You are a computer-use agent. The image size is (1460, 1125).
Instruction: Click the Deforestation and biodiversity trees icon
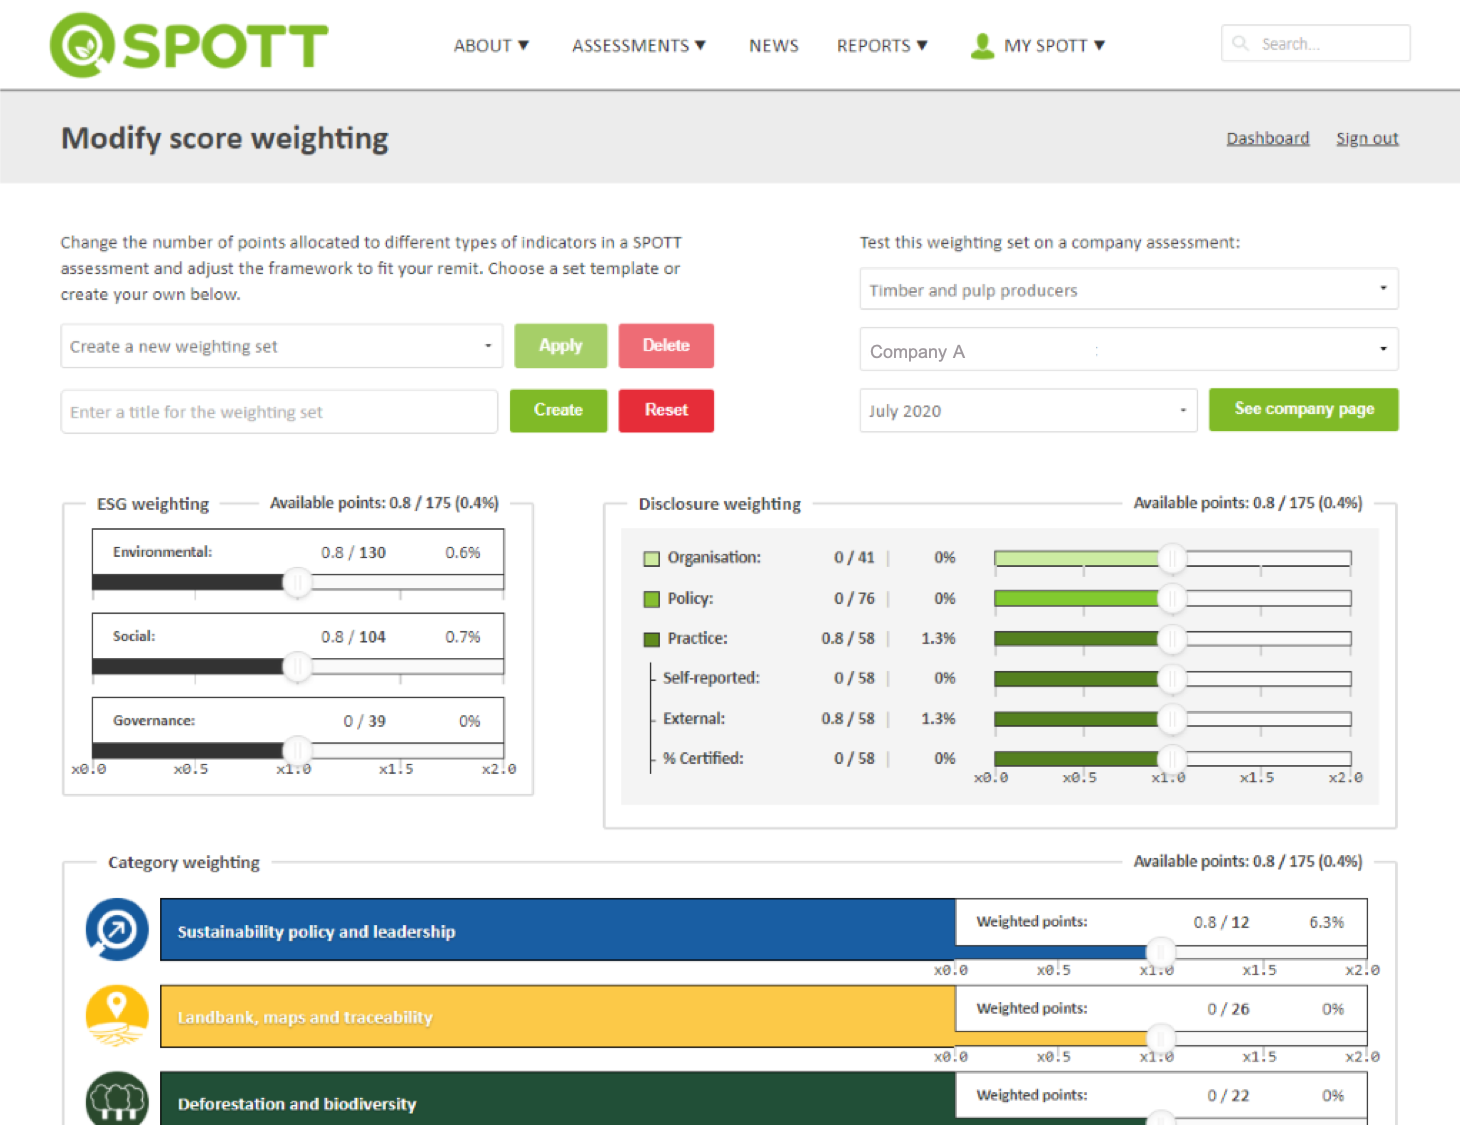115,1101
